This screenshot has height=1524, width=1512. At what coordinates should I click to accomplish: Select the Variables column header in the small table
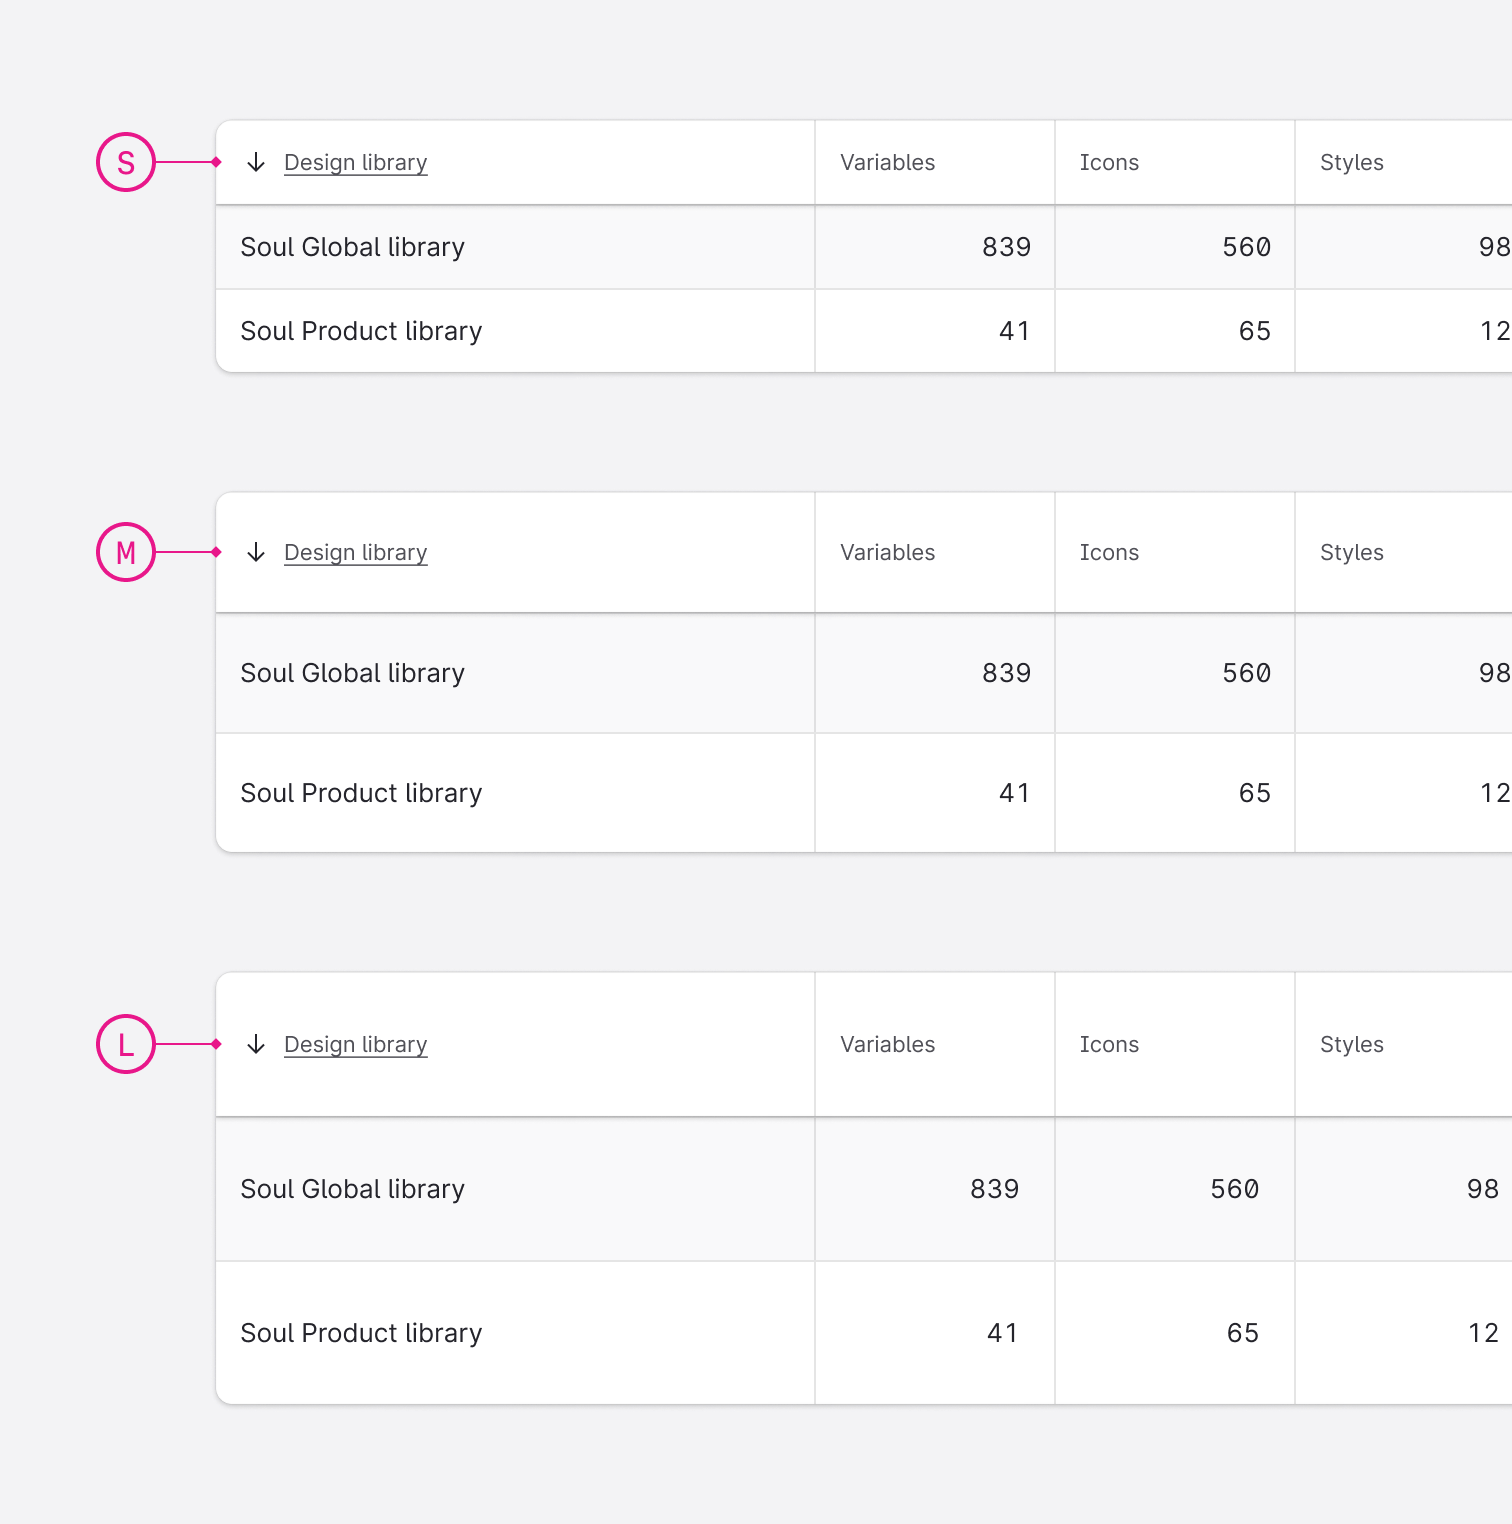[887, 162]
